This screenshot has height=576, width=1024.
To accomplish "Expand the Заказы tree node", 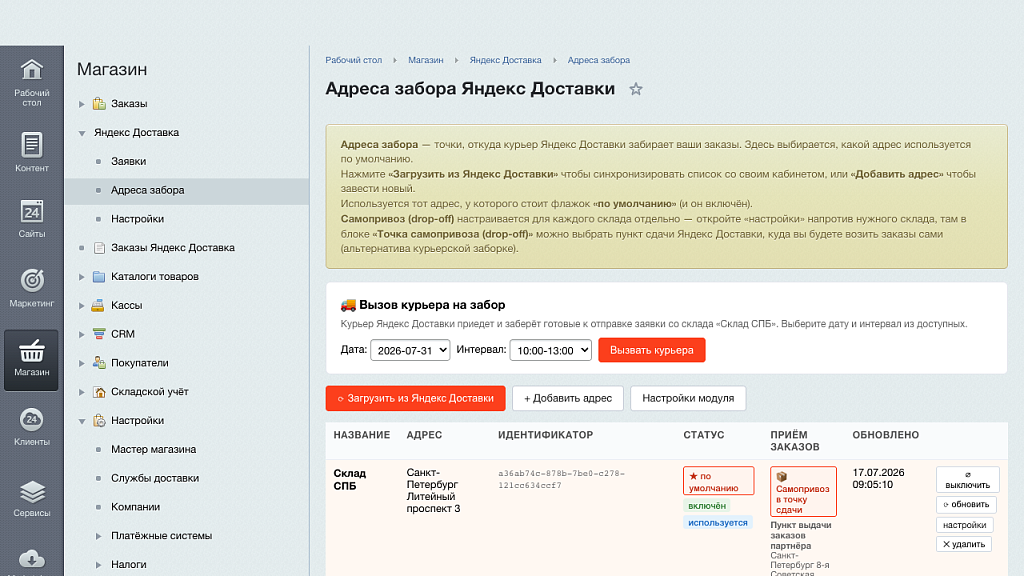I will point(82,104).
